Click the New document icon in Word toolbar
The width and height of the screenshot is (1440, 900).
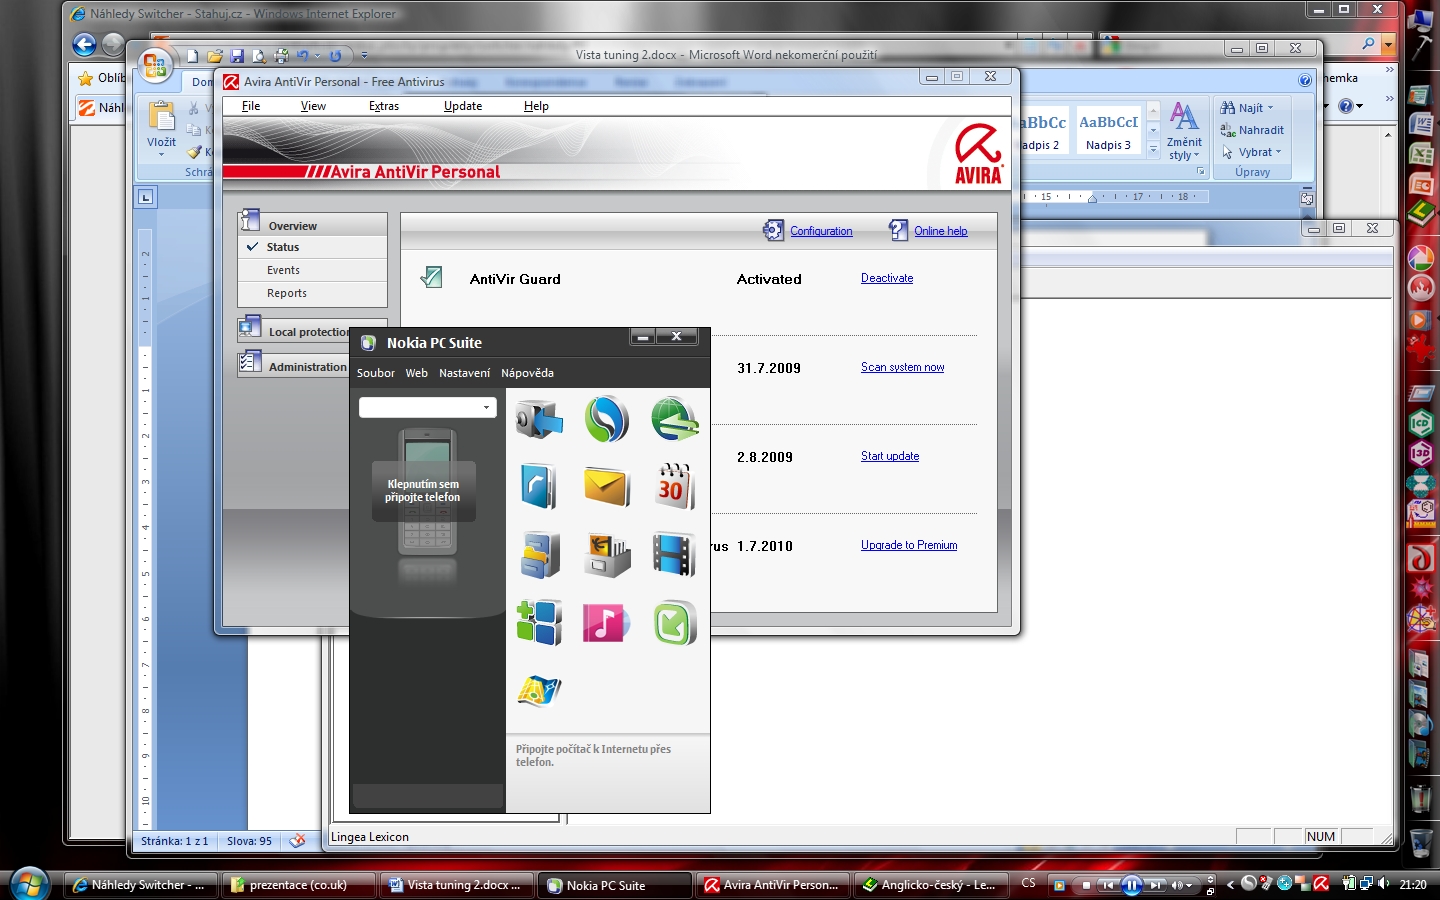coord(192,56)
